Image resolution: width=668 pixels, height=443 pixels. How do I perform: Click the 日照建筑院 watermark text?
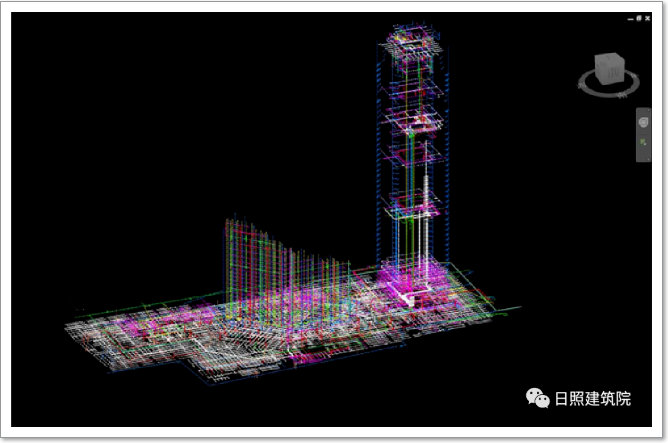[x=593, y=399]
